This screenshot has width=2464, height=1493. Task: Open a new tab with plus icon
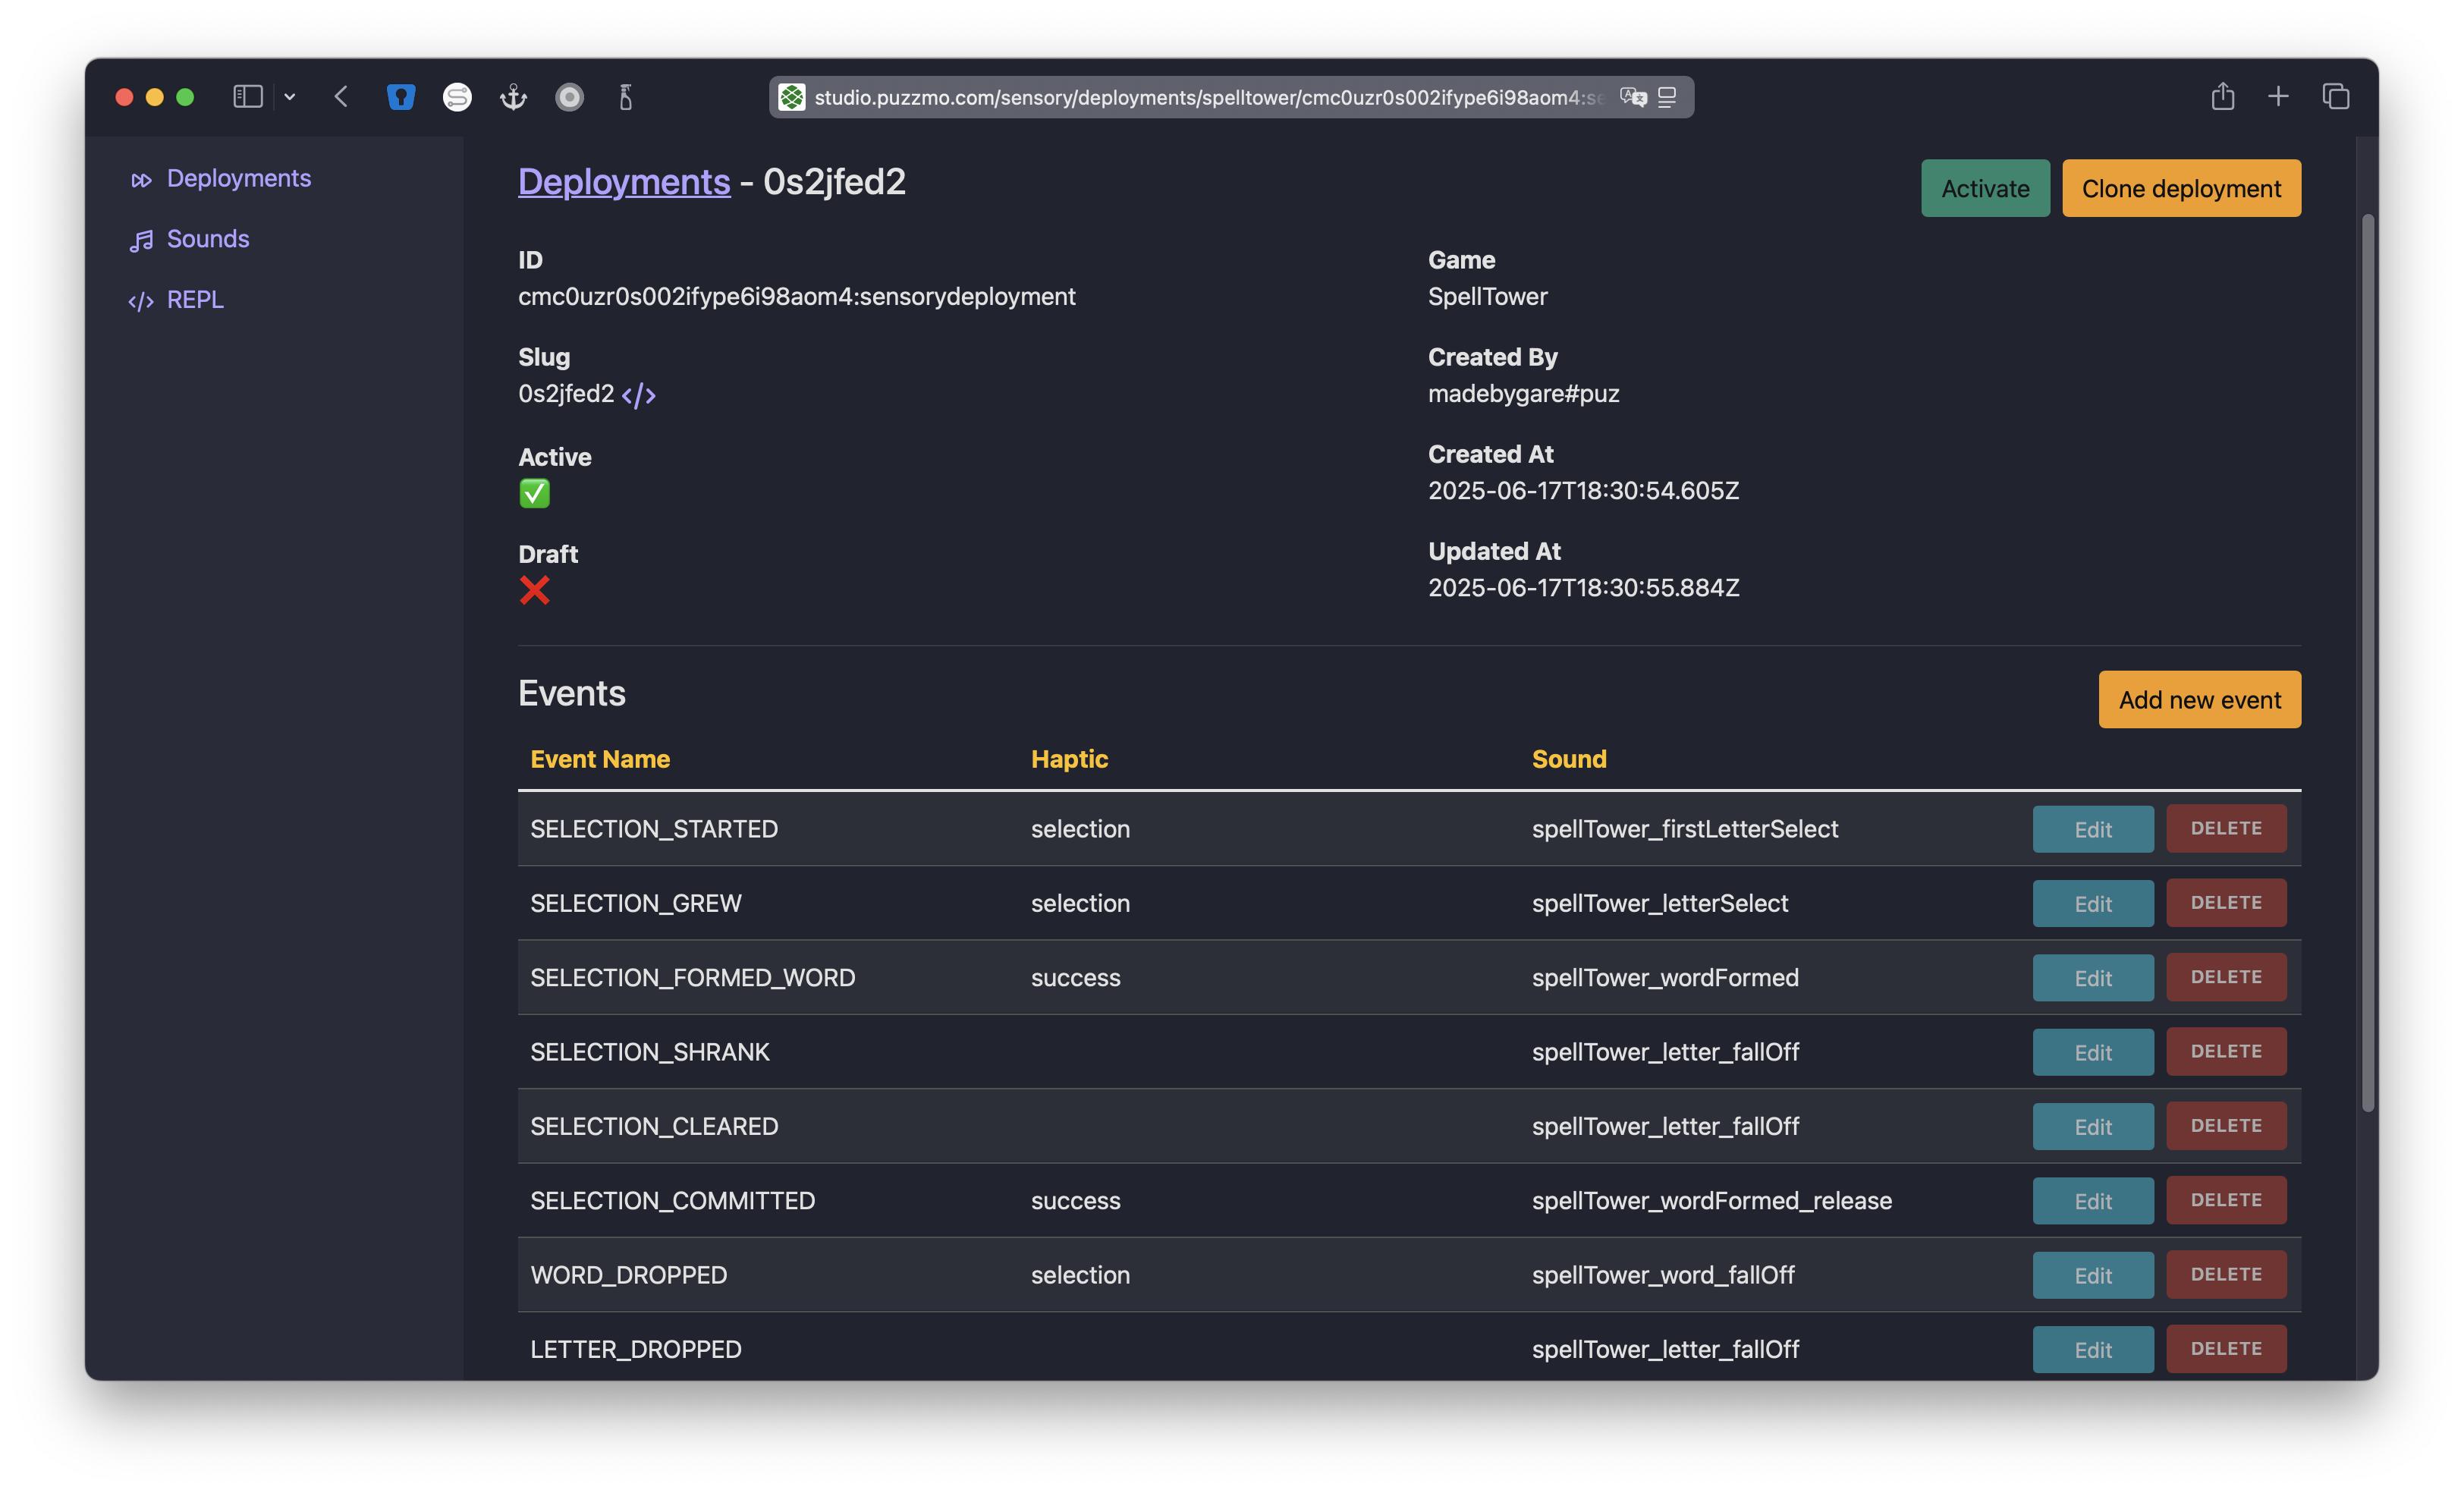(2278, 97)
